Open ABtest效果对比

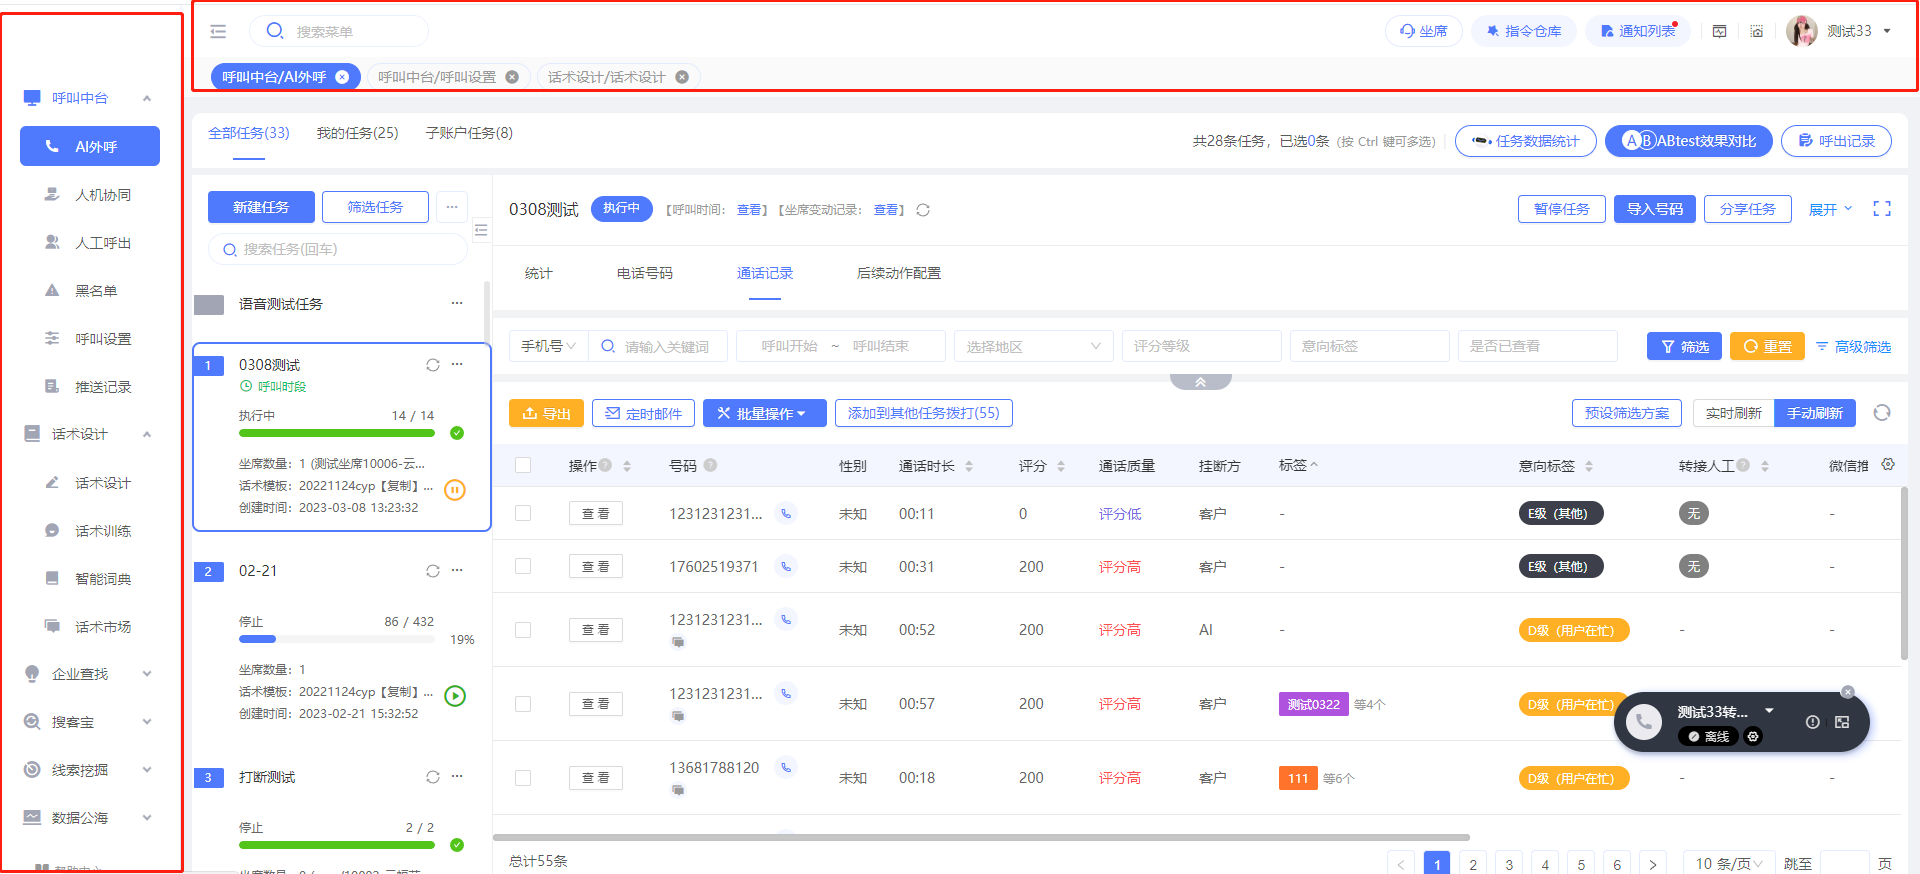pos(1689,141)
